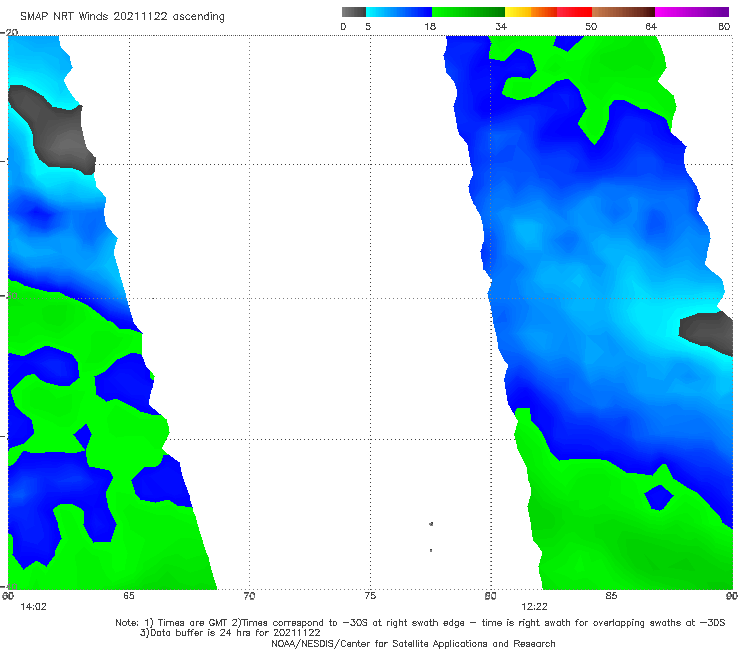This screenshot has width=740, height=650.
Task: Click the brown 50-64 segment of the colorbar
Action: [x=623, y=12]
